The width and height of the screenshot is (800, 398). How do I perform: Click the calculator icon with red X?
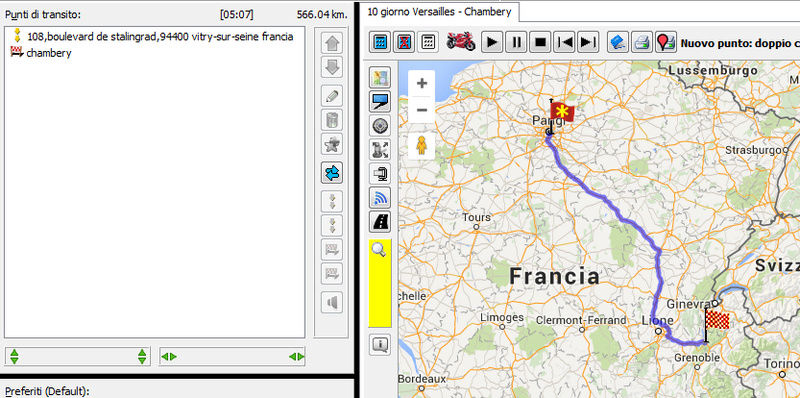[x=404, y=42]
